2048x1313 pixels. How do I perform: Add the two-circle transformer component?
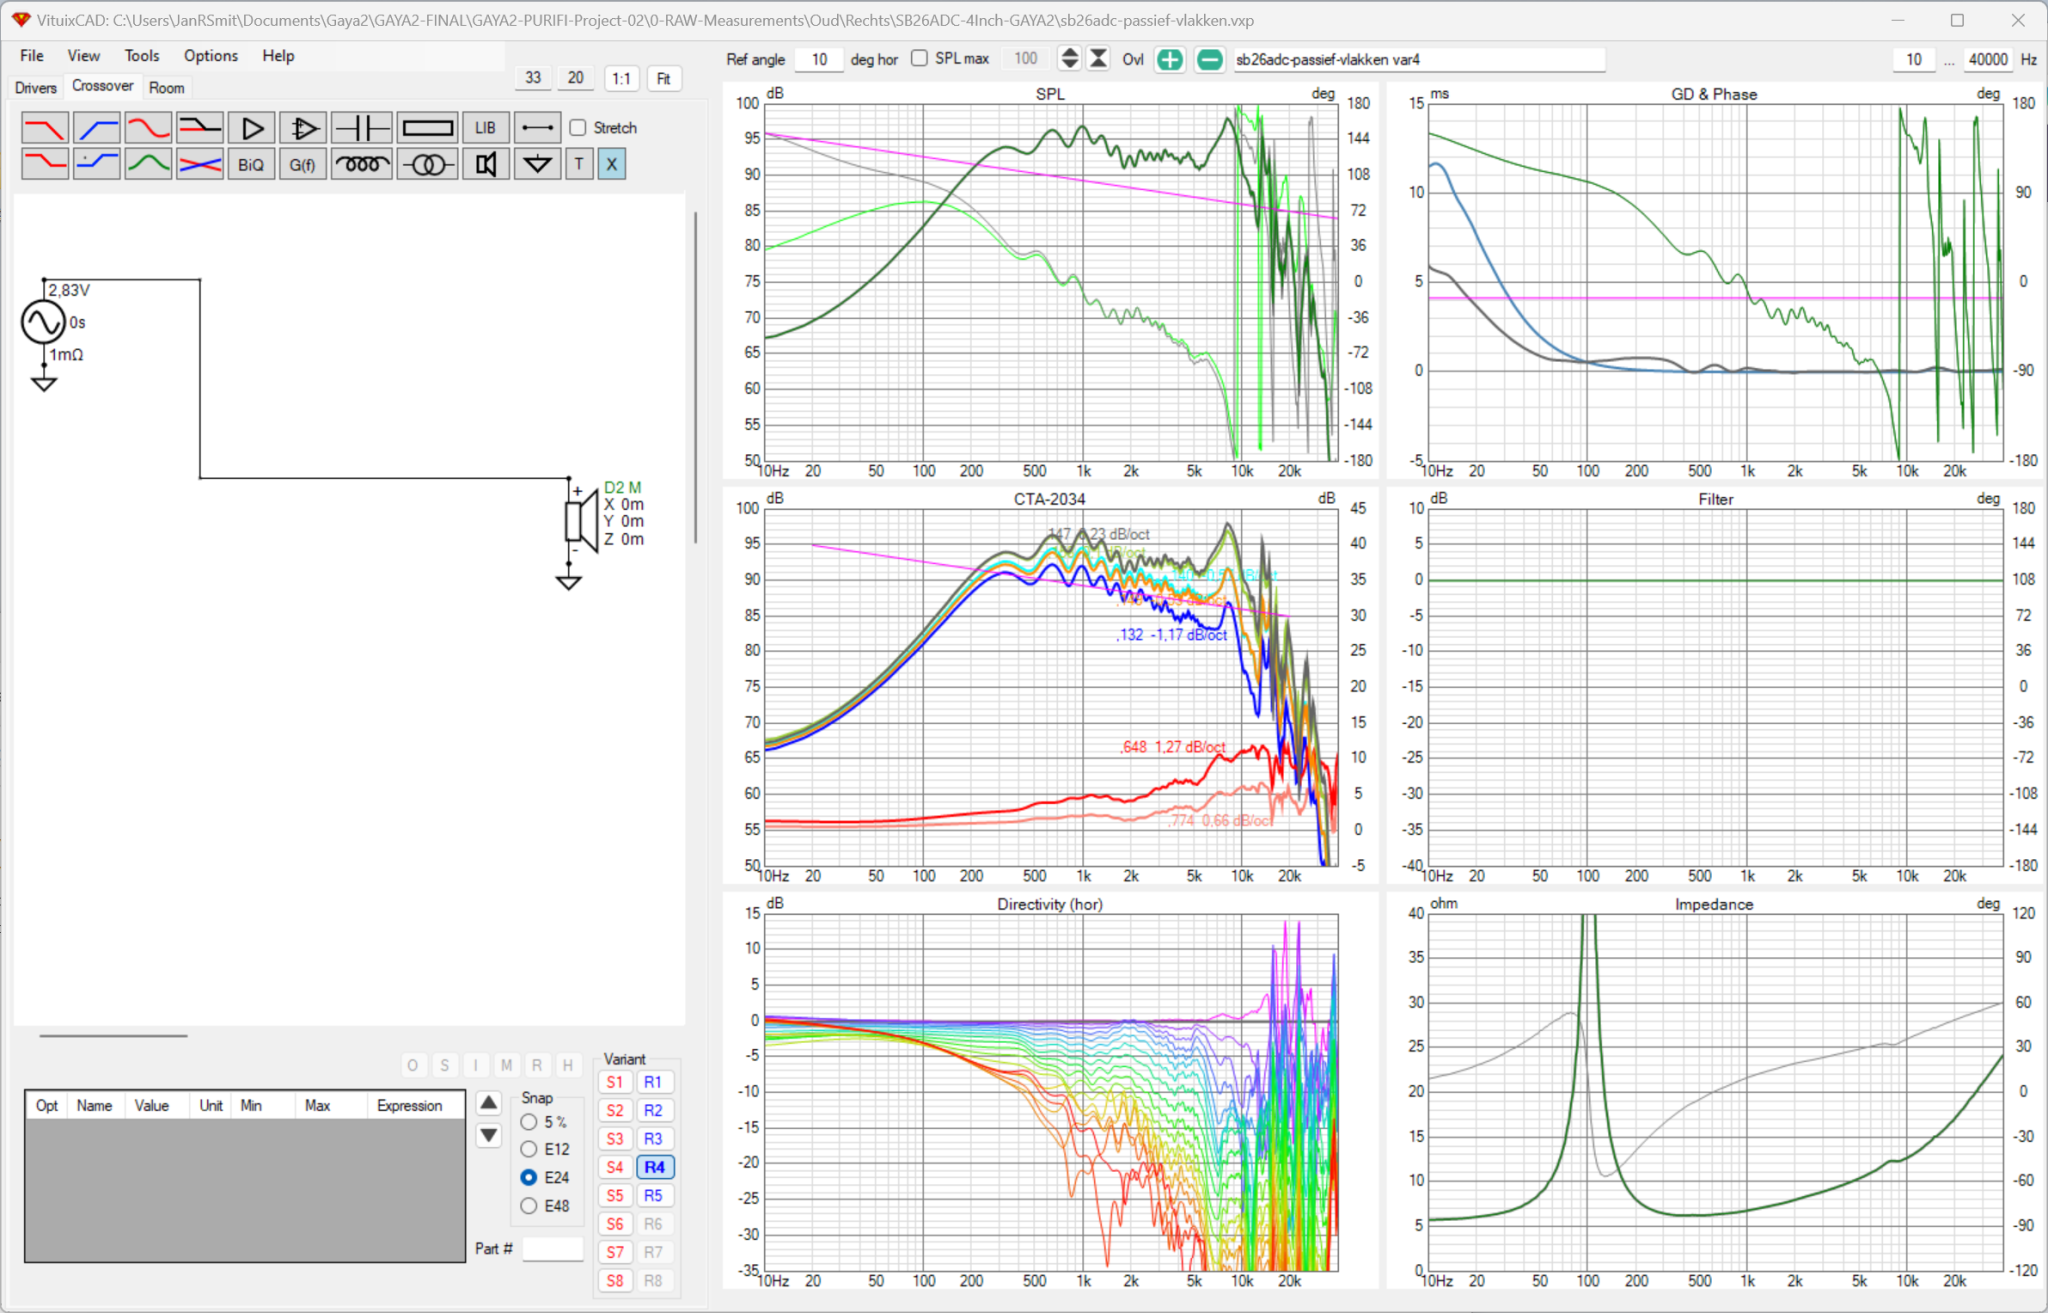(428, 164)
